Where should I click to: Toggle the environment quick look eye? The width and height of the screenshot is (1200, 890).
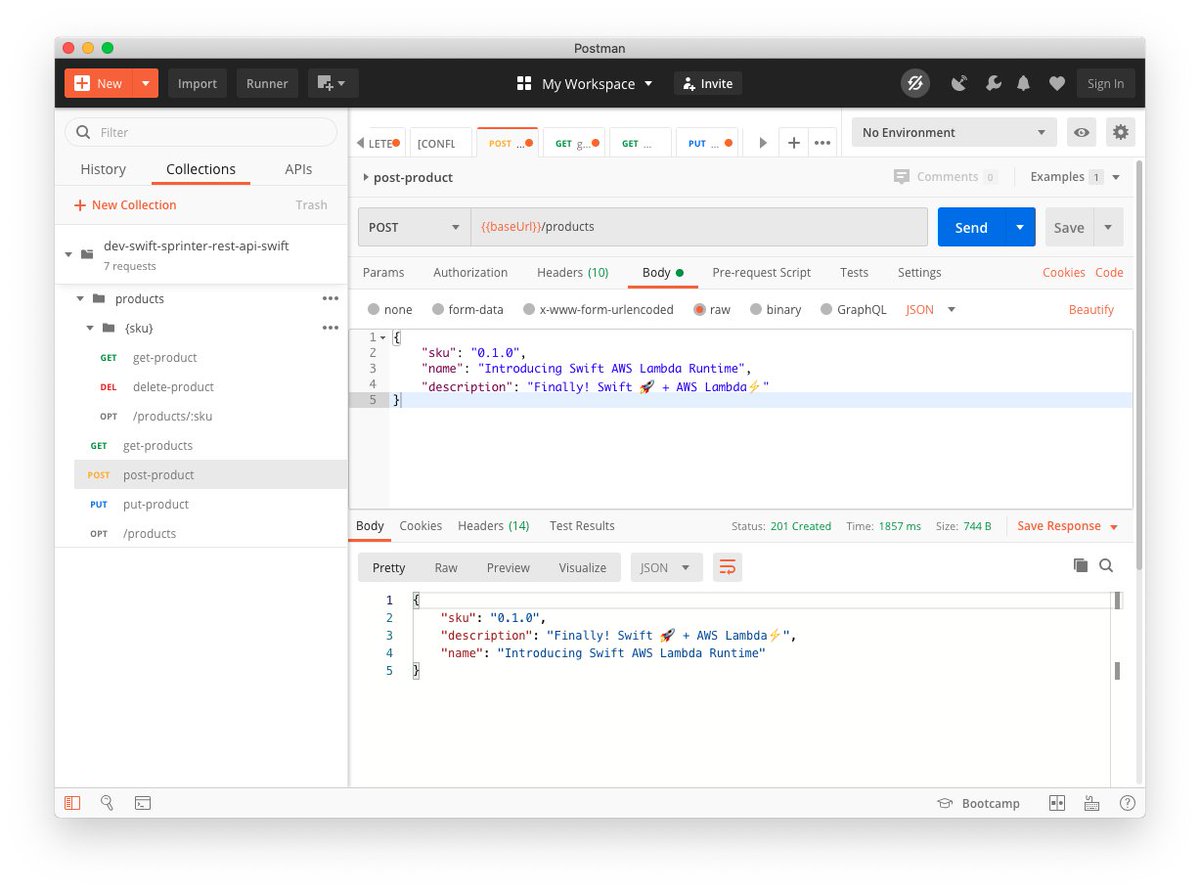(x=1081, y=132)
